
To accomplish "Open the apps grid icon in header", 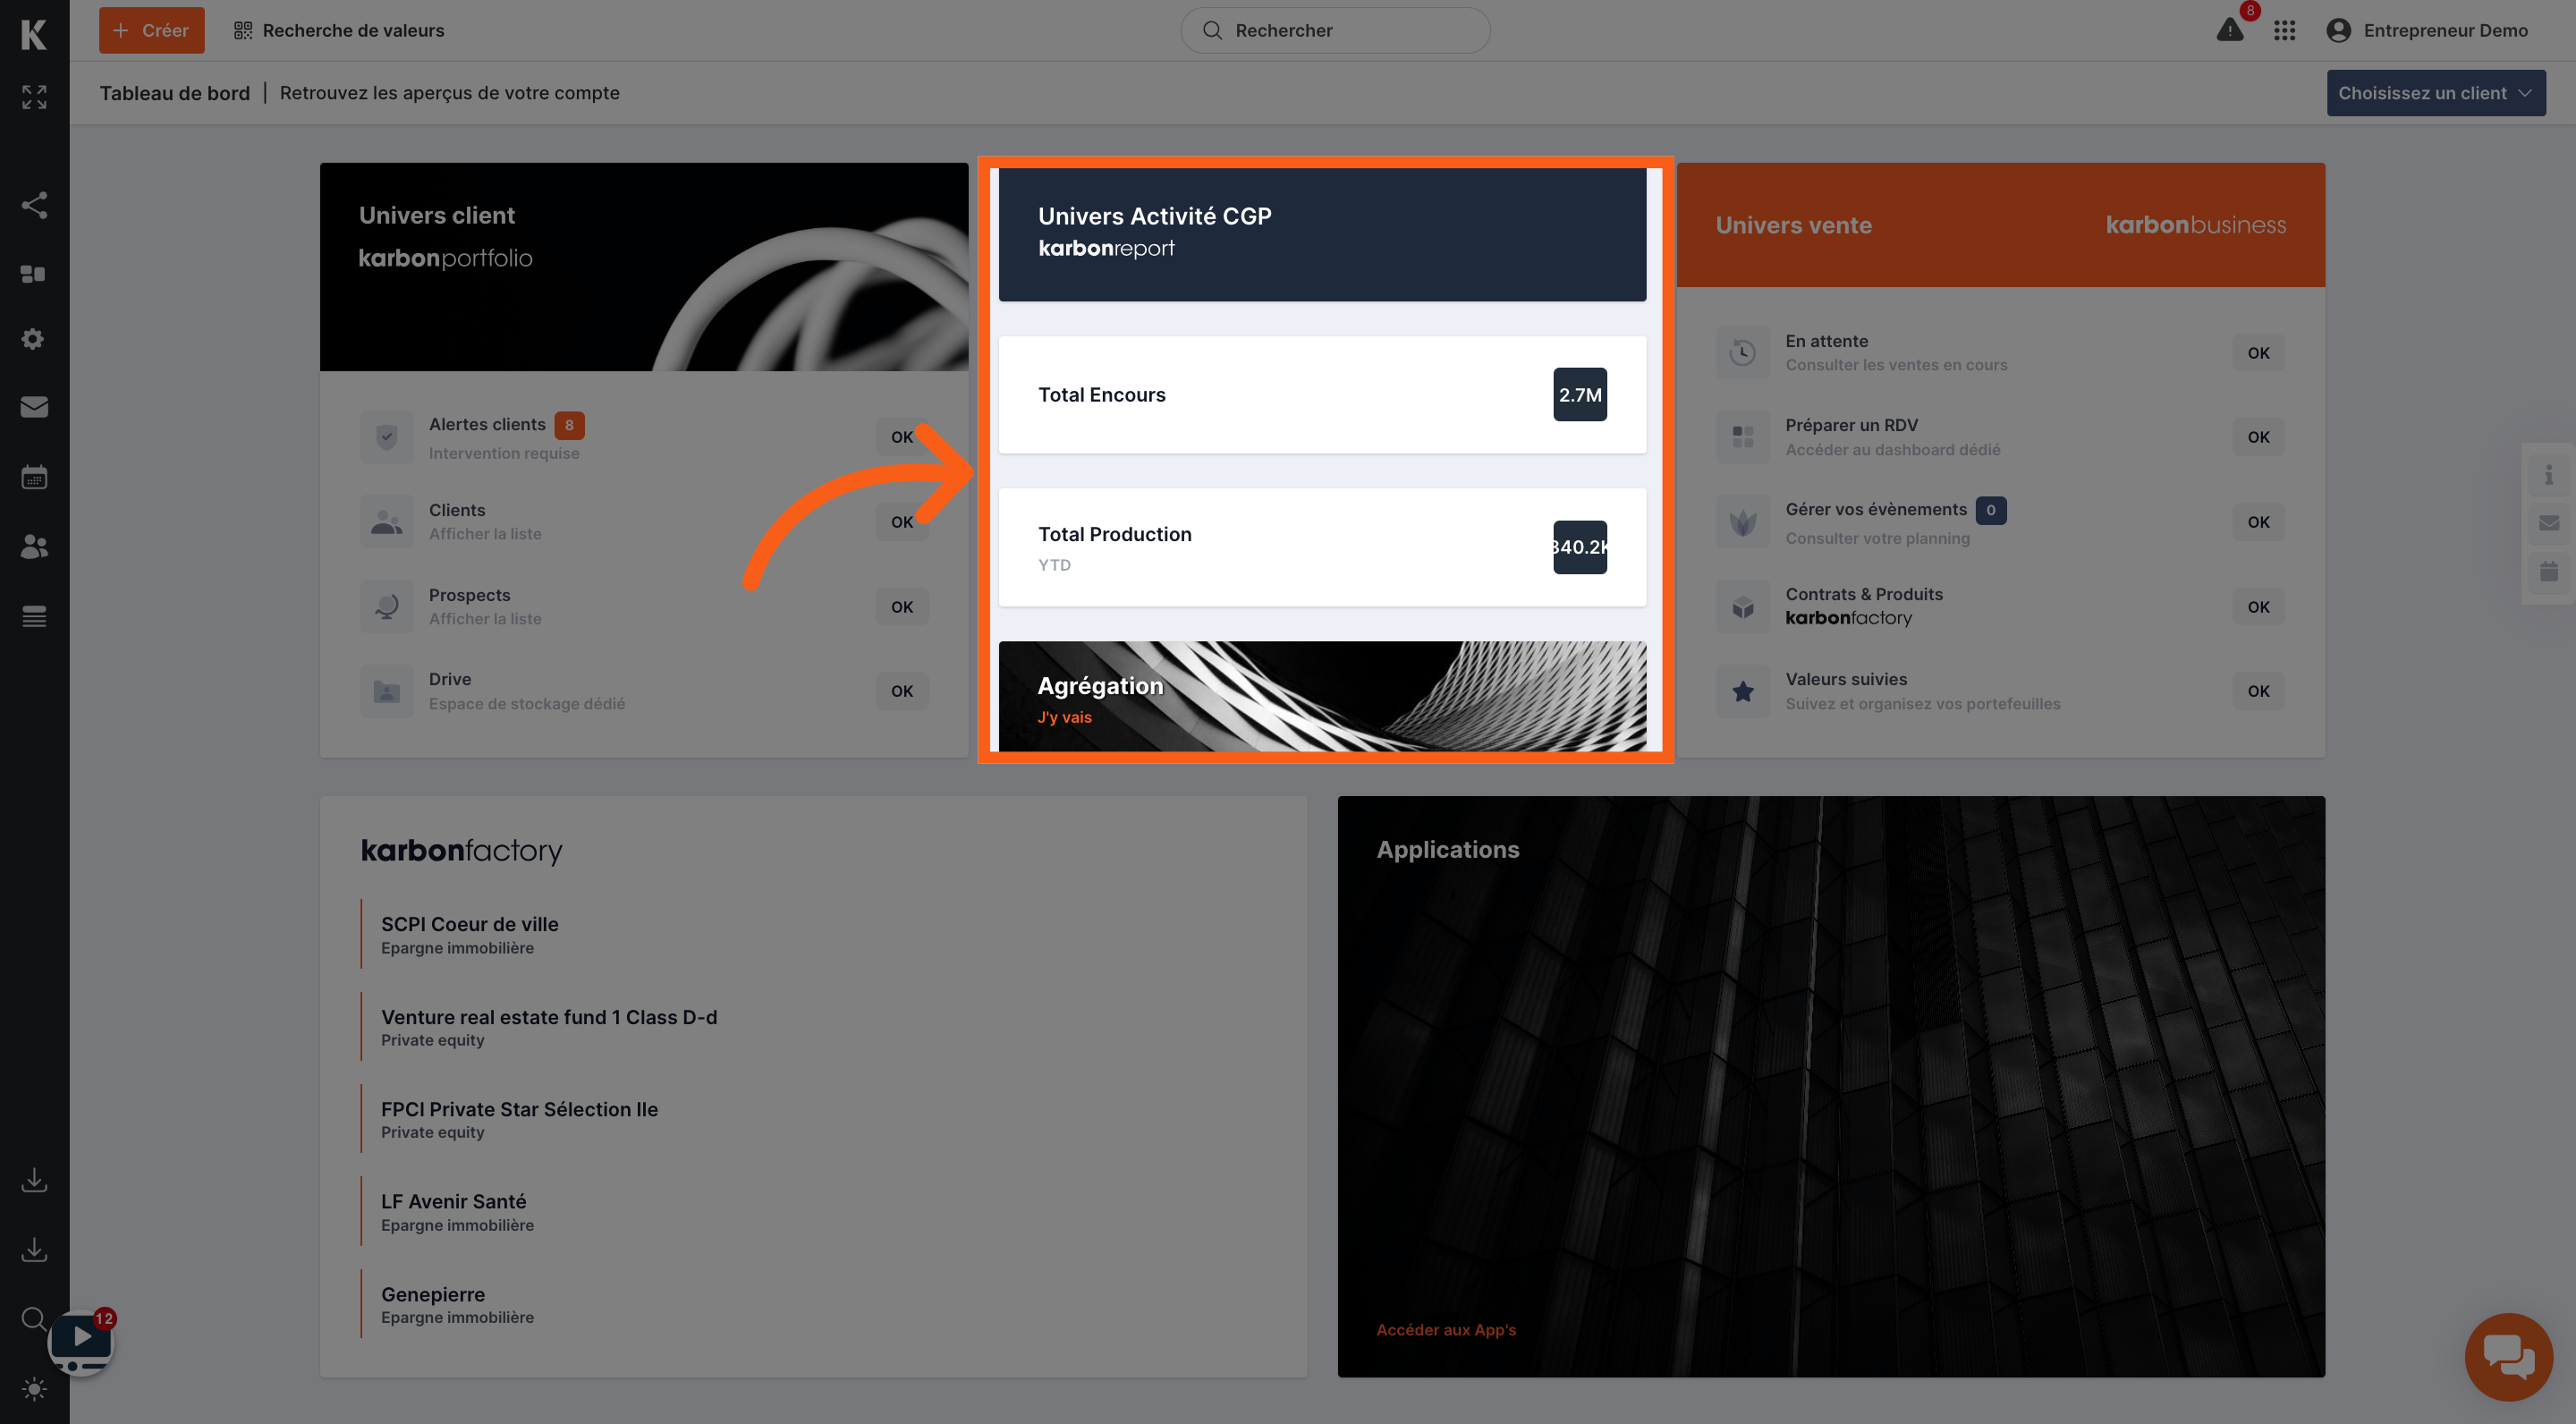I will [2284, 31].
